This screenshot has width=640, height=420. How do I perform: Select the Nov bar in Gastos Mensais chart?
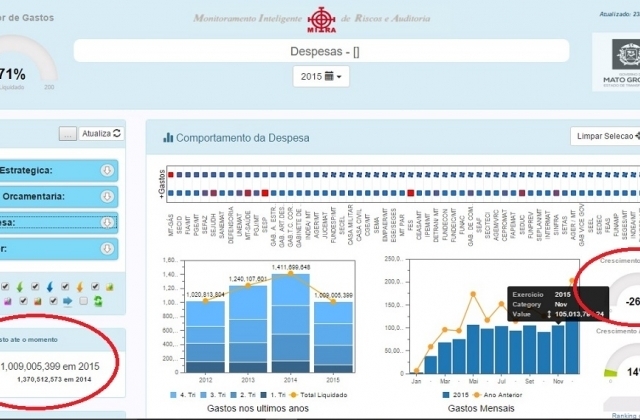[x=558, y=349]
